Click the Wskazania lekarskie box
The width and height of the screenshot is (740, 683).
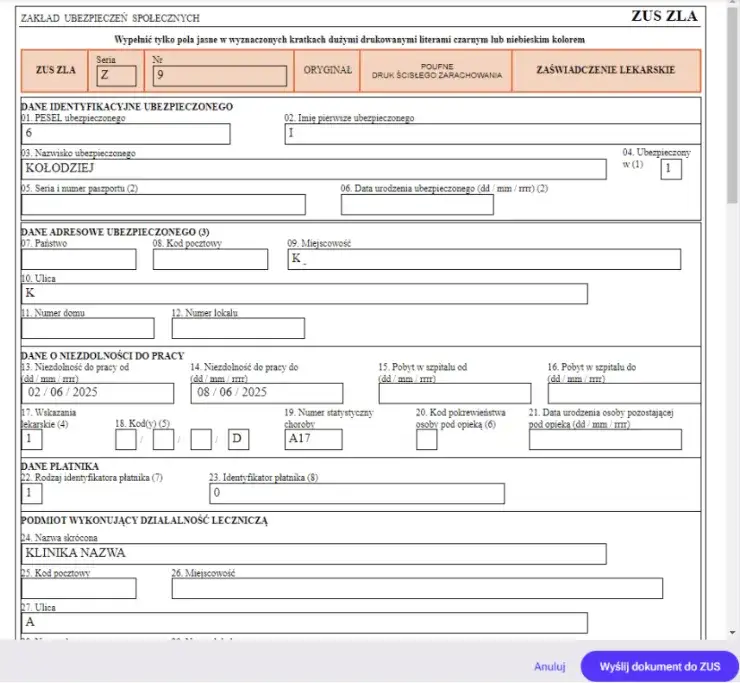[x=32, y=439]
